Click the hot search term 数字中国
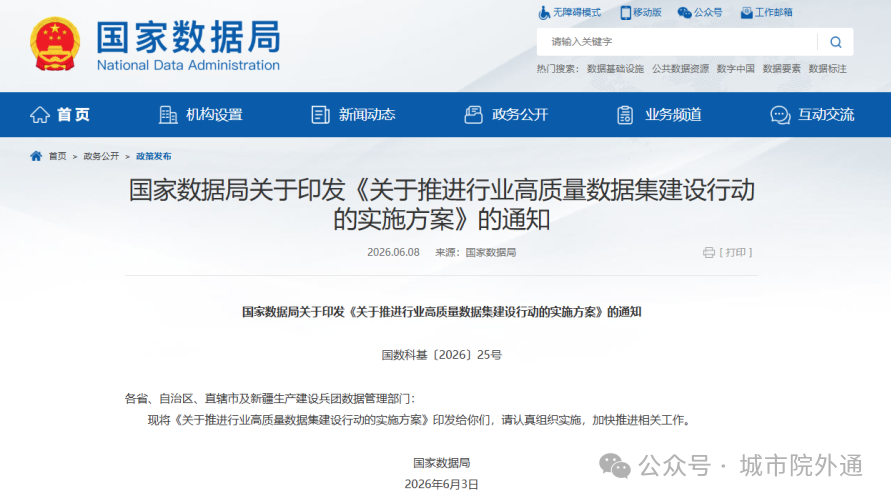891x501 pixels. [x=736, y=69]
